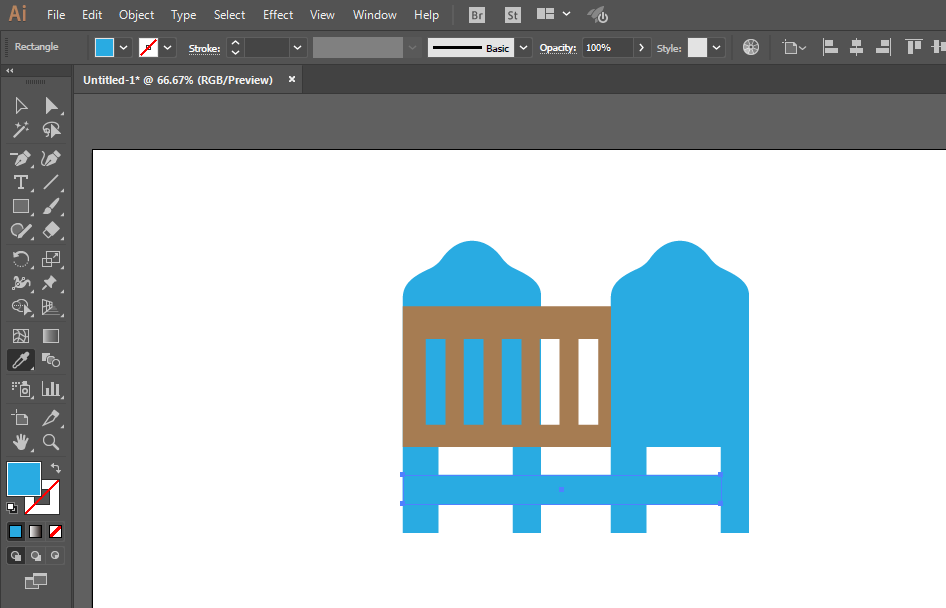Image resolution: width=946 pixels, height=608 pixels.
Task: Select the Shaper tool
Action: [x=21, y=230]
